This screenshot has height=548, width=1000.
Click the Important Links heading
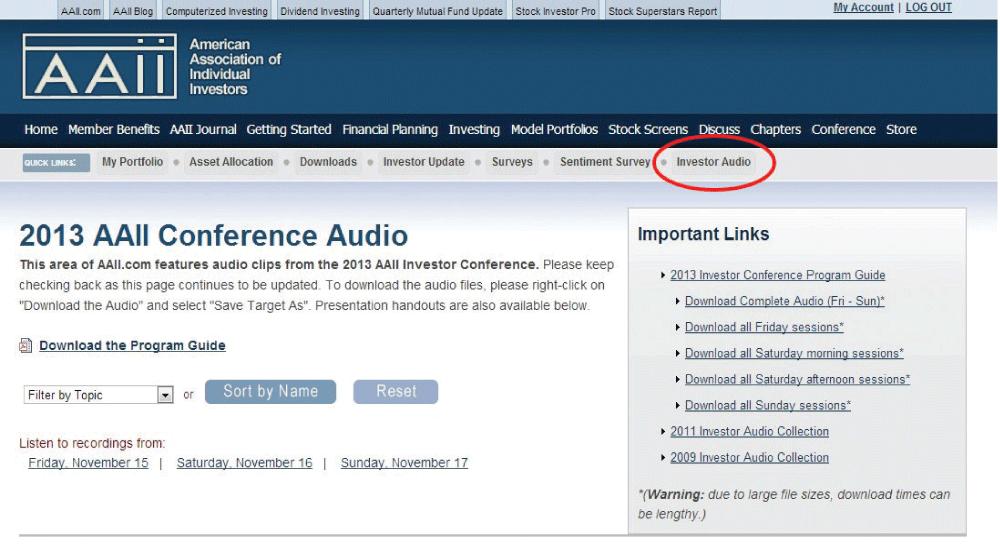click(703, 234)
